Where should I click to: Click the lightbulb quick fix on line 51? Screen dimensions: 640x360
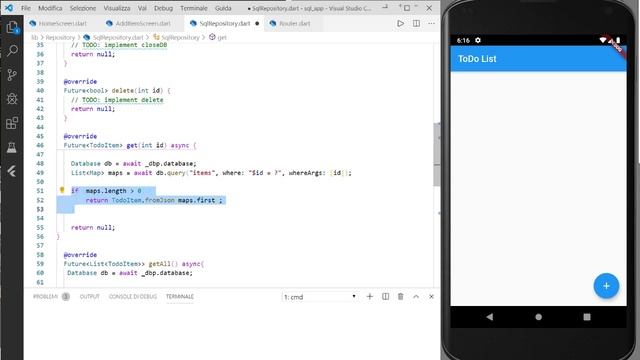tap(62, 190)
